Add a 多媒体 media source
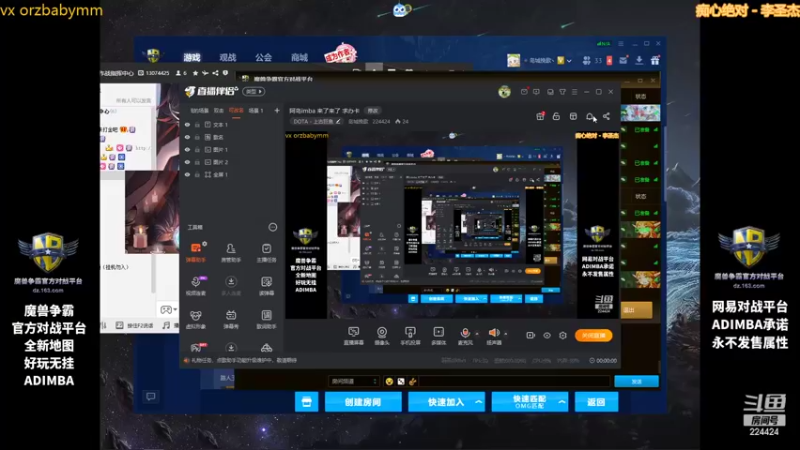The height and width of the screenshot is (450, 800). click(x=439, y=336)
